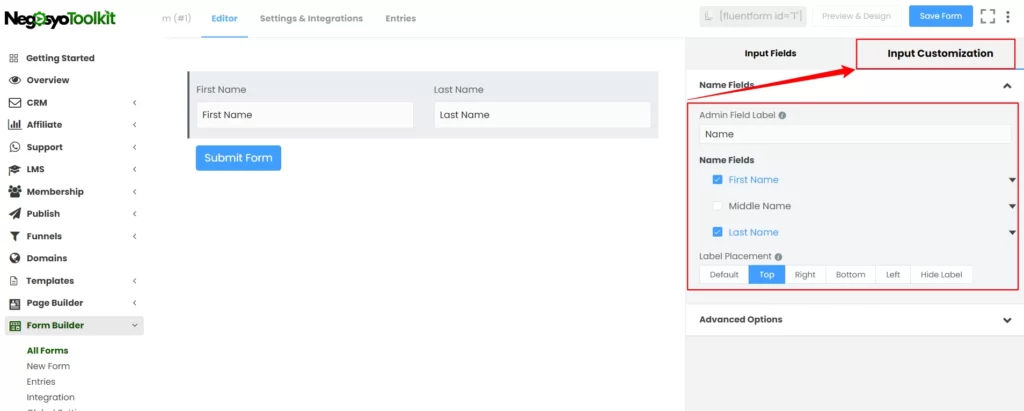
Task: Set label placement to Top
Action: tap(767, 274)
